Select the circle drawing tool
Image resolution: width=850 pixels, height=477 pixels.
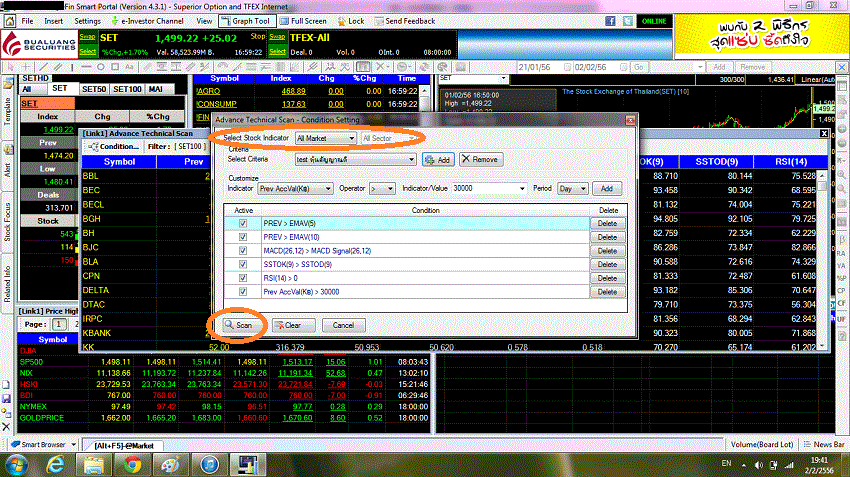101,67
